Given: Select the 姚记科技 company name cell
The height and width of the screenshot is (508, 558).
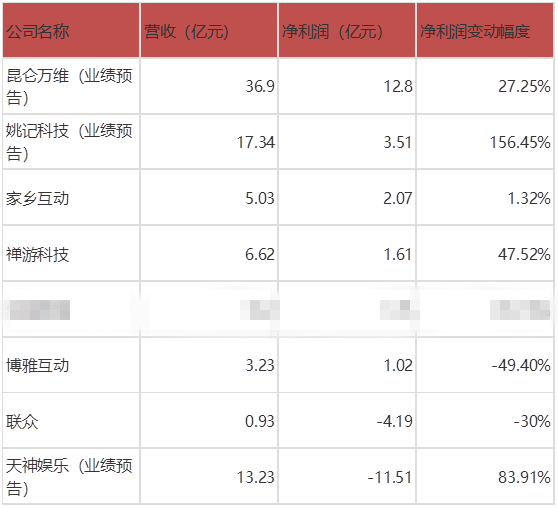Looking at the screenshot, I should pyautogui.click(x=71, y=142).
